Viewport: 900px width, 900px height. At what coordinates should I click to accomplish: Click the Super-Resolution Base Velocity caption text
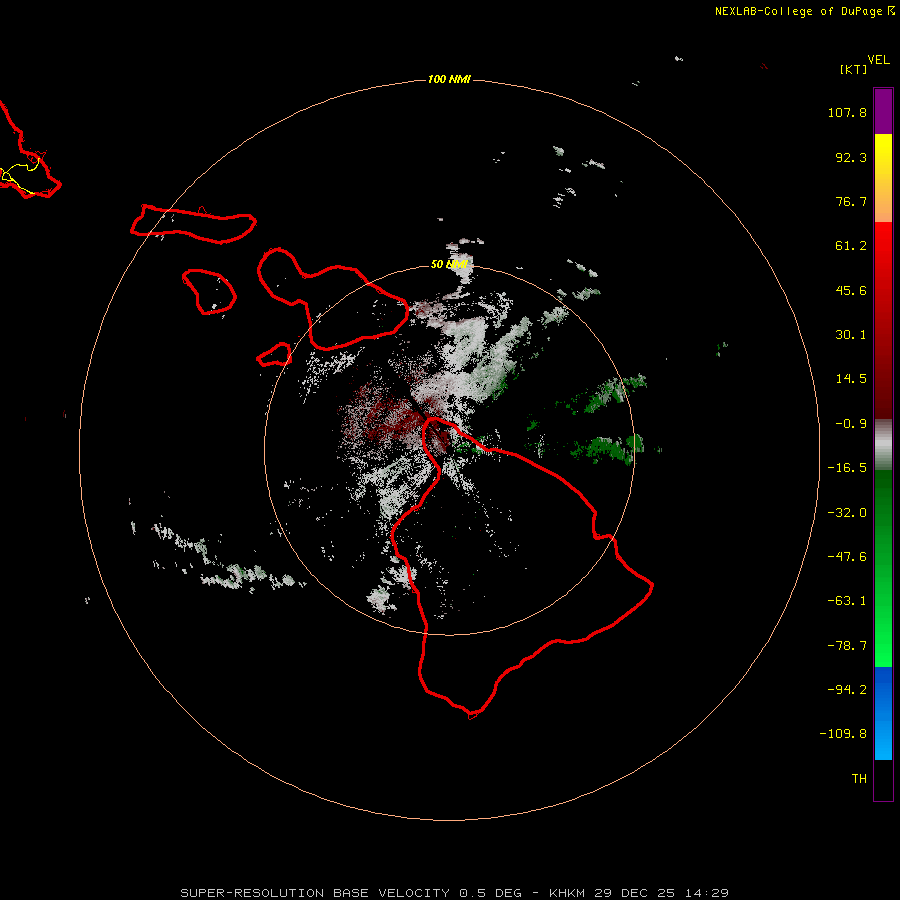point(455,893)
